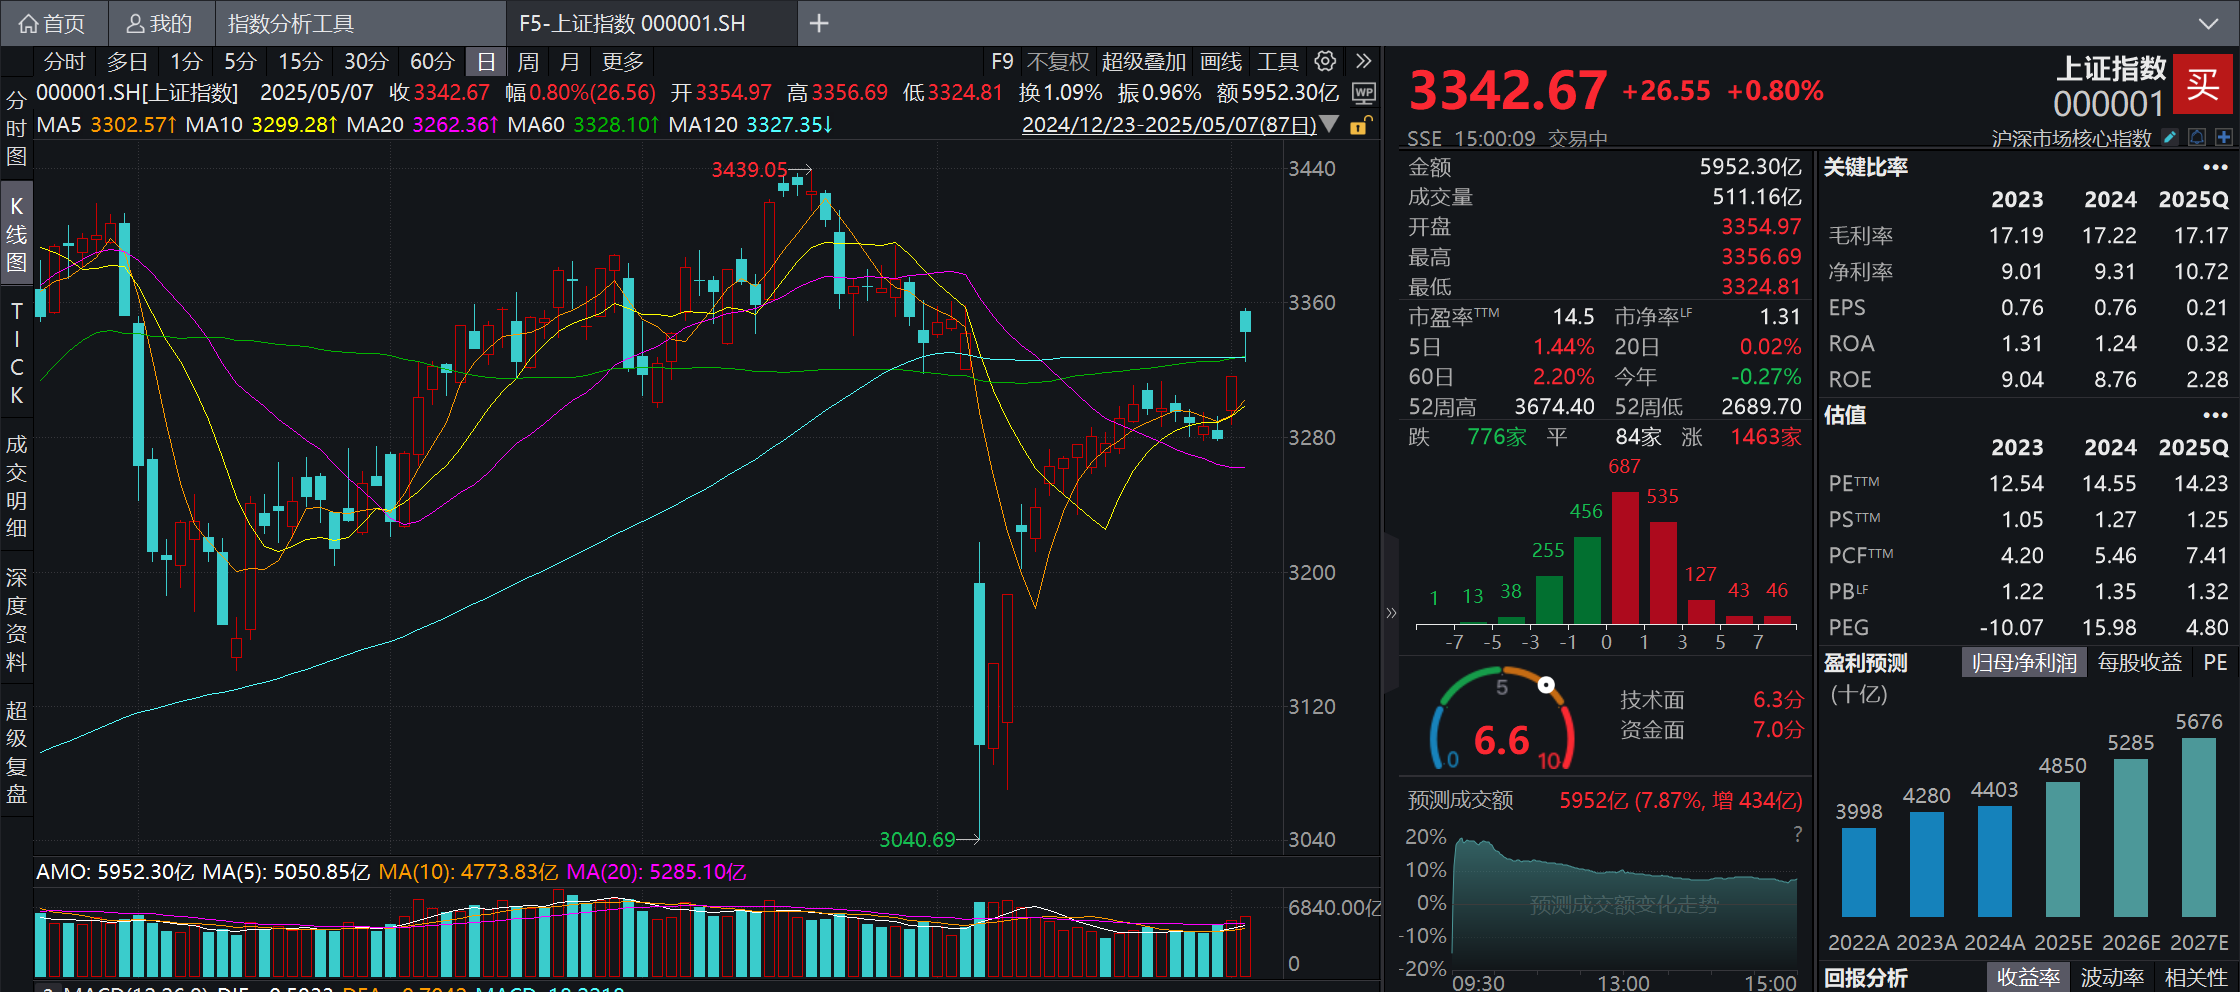Viewport: 2240px width, 992px height.
Task: Click the WP display icon beside turnover
Action: tap(1363, 93)
